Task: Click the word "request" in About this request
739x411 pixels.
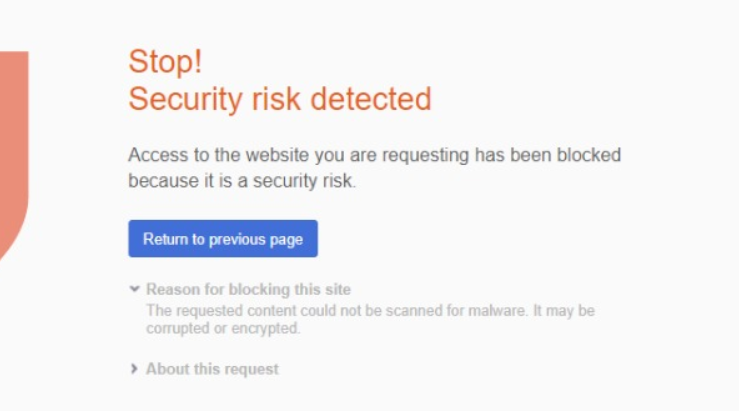Action: 254,369
